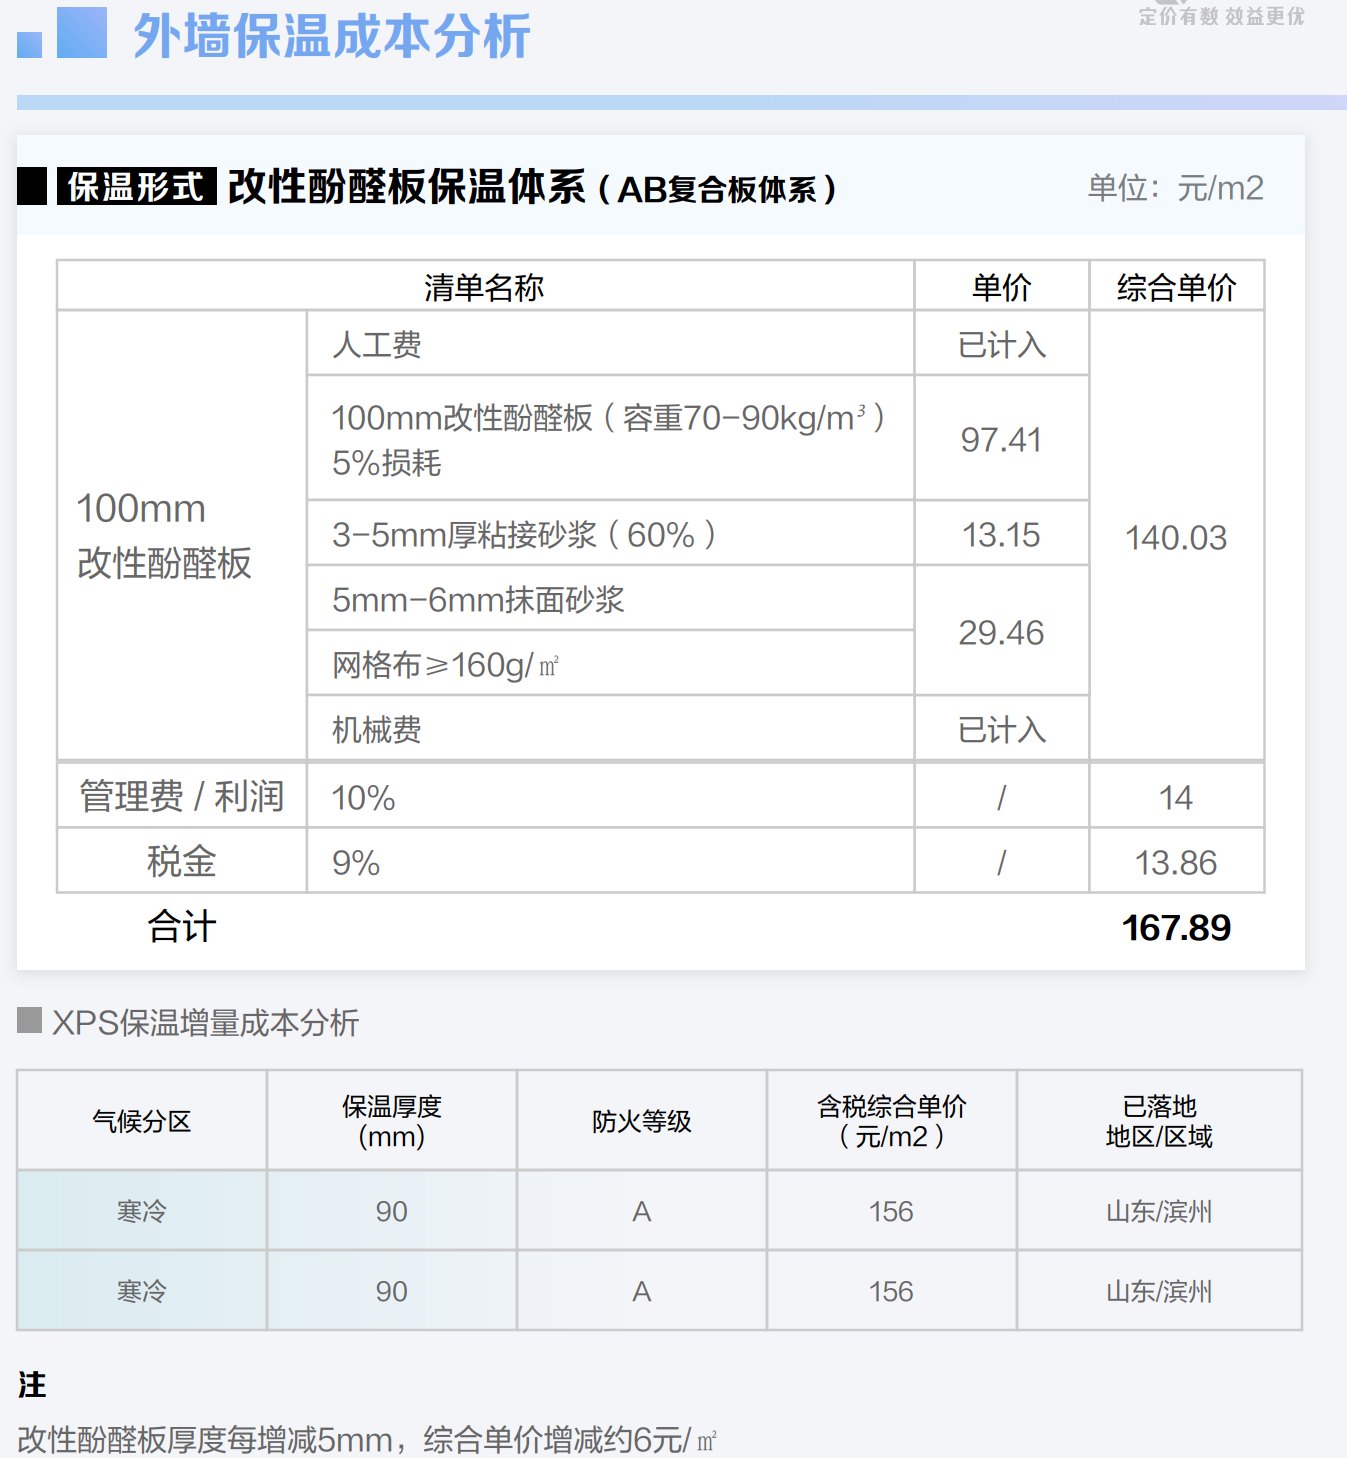
Task: Click the 气候分区 table header
Action: tap(141, 1121)
